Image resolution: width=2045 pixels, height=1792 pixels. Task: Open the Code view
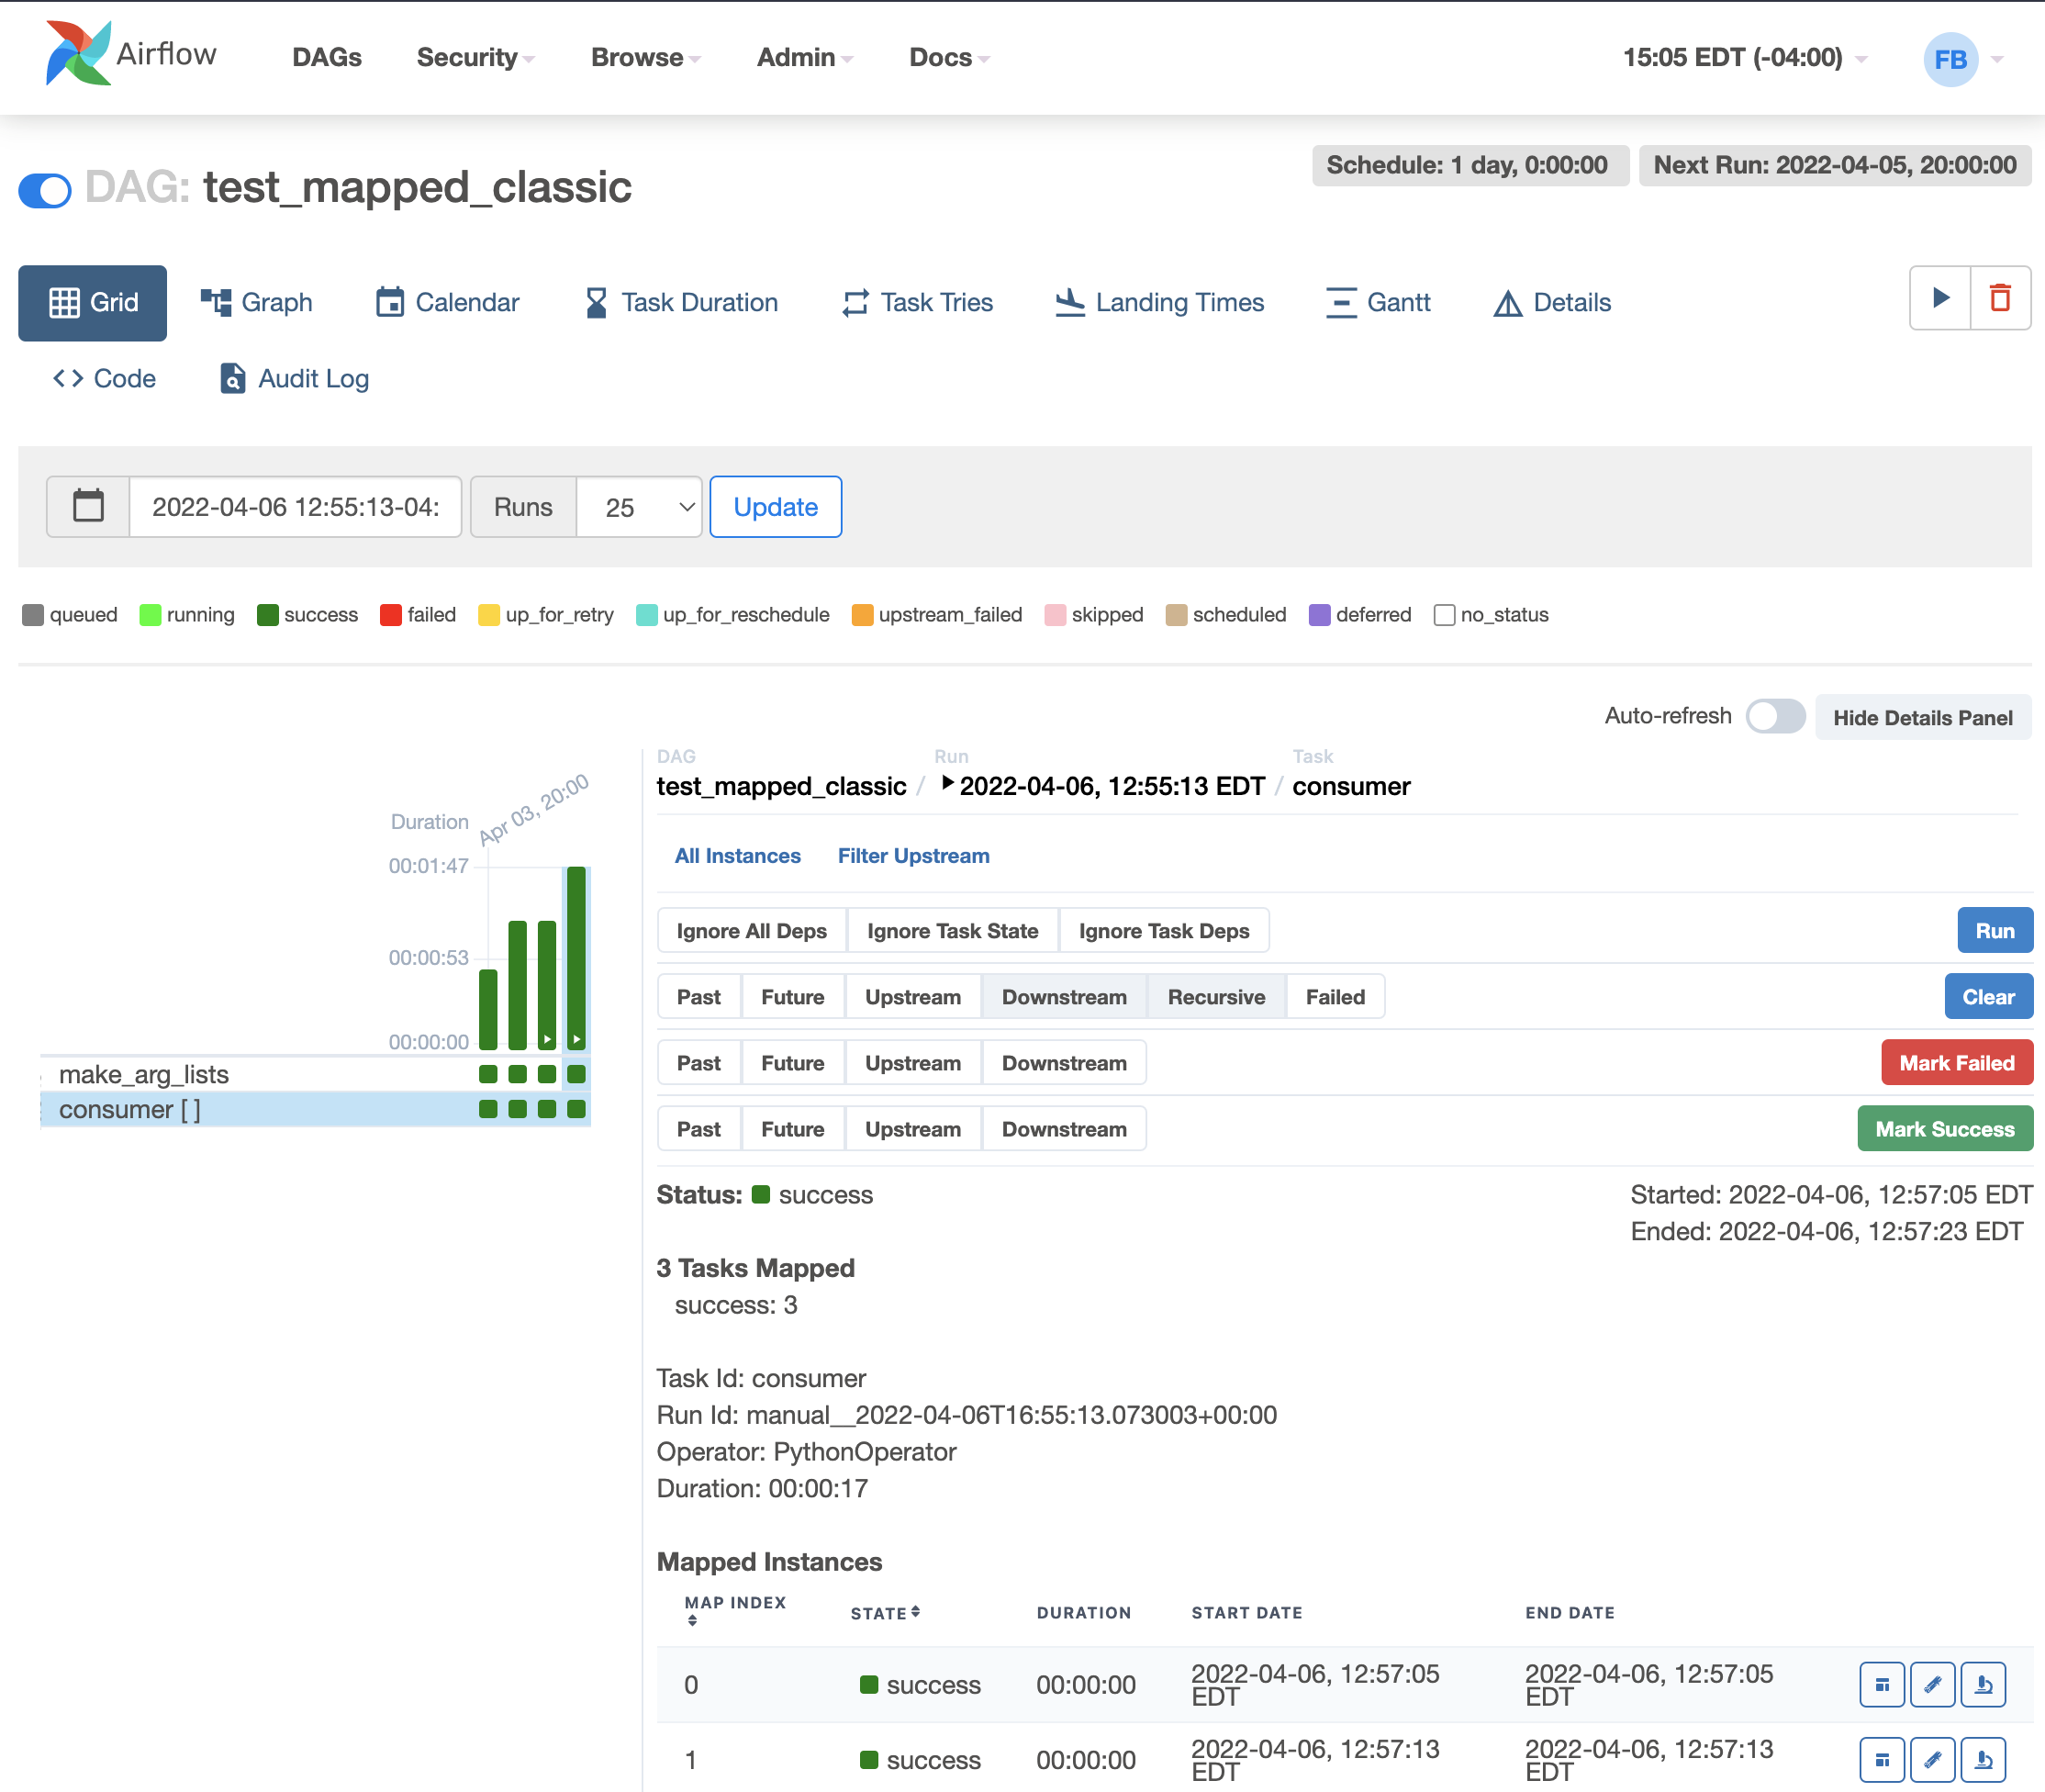pyautogui.click(x=104, y=379)
